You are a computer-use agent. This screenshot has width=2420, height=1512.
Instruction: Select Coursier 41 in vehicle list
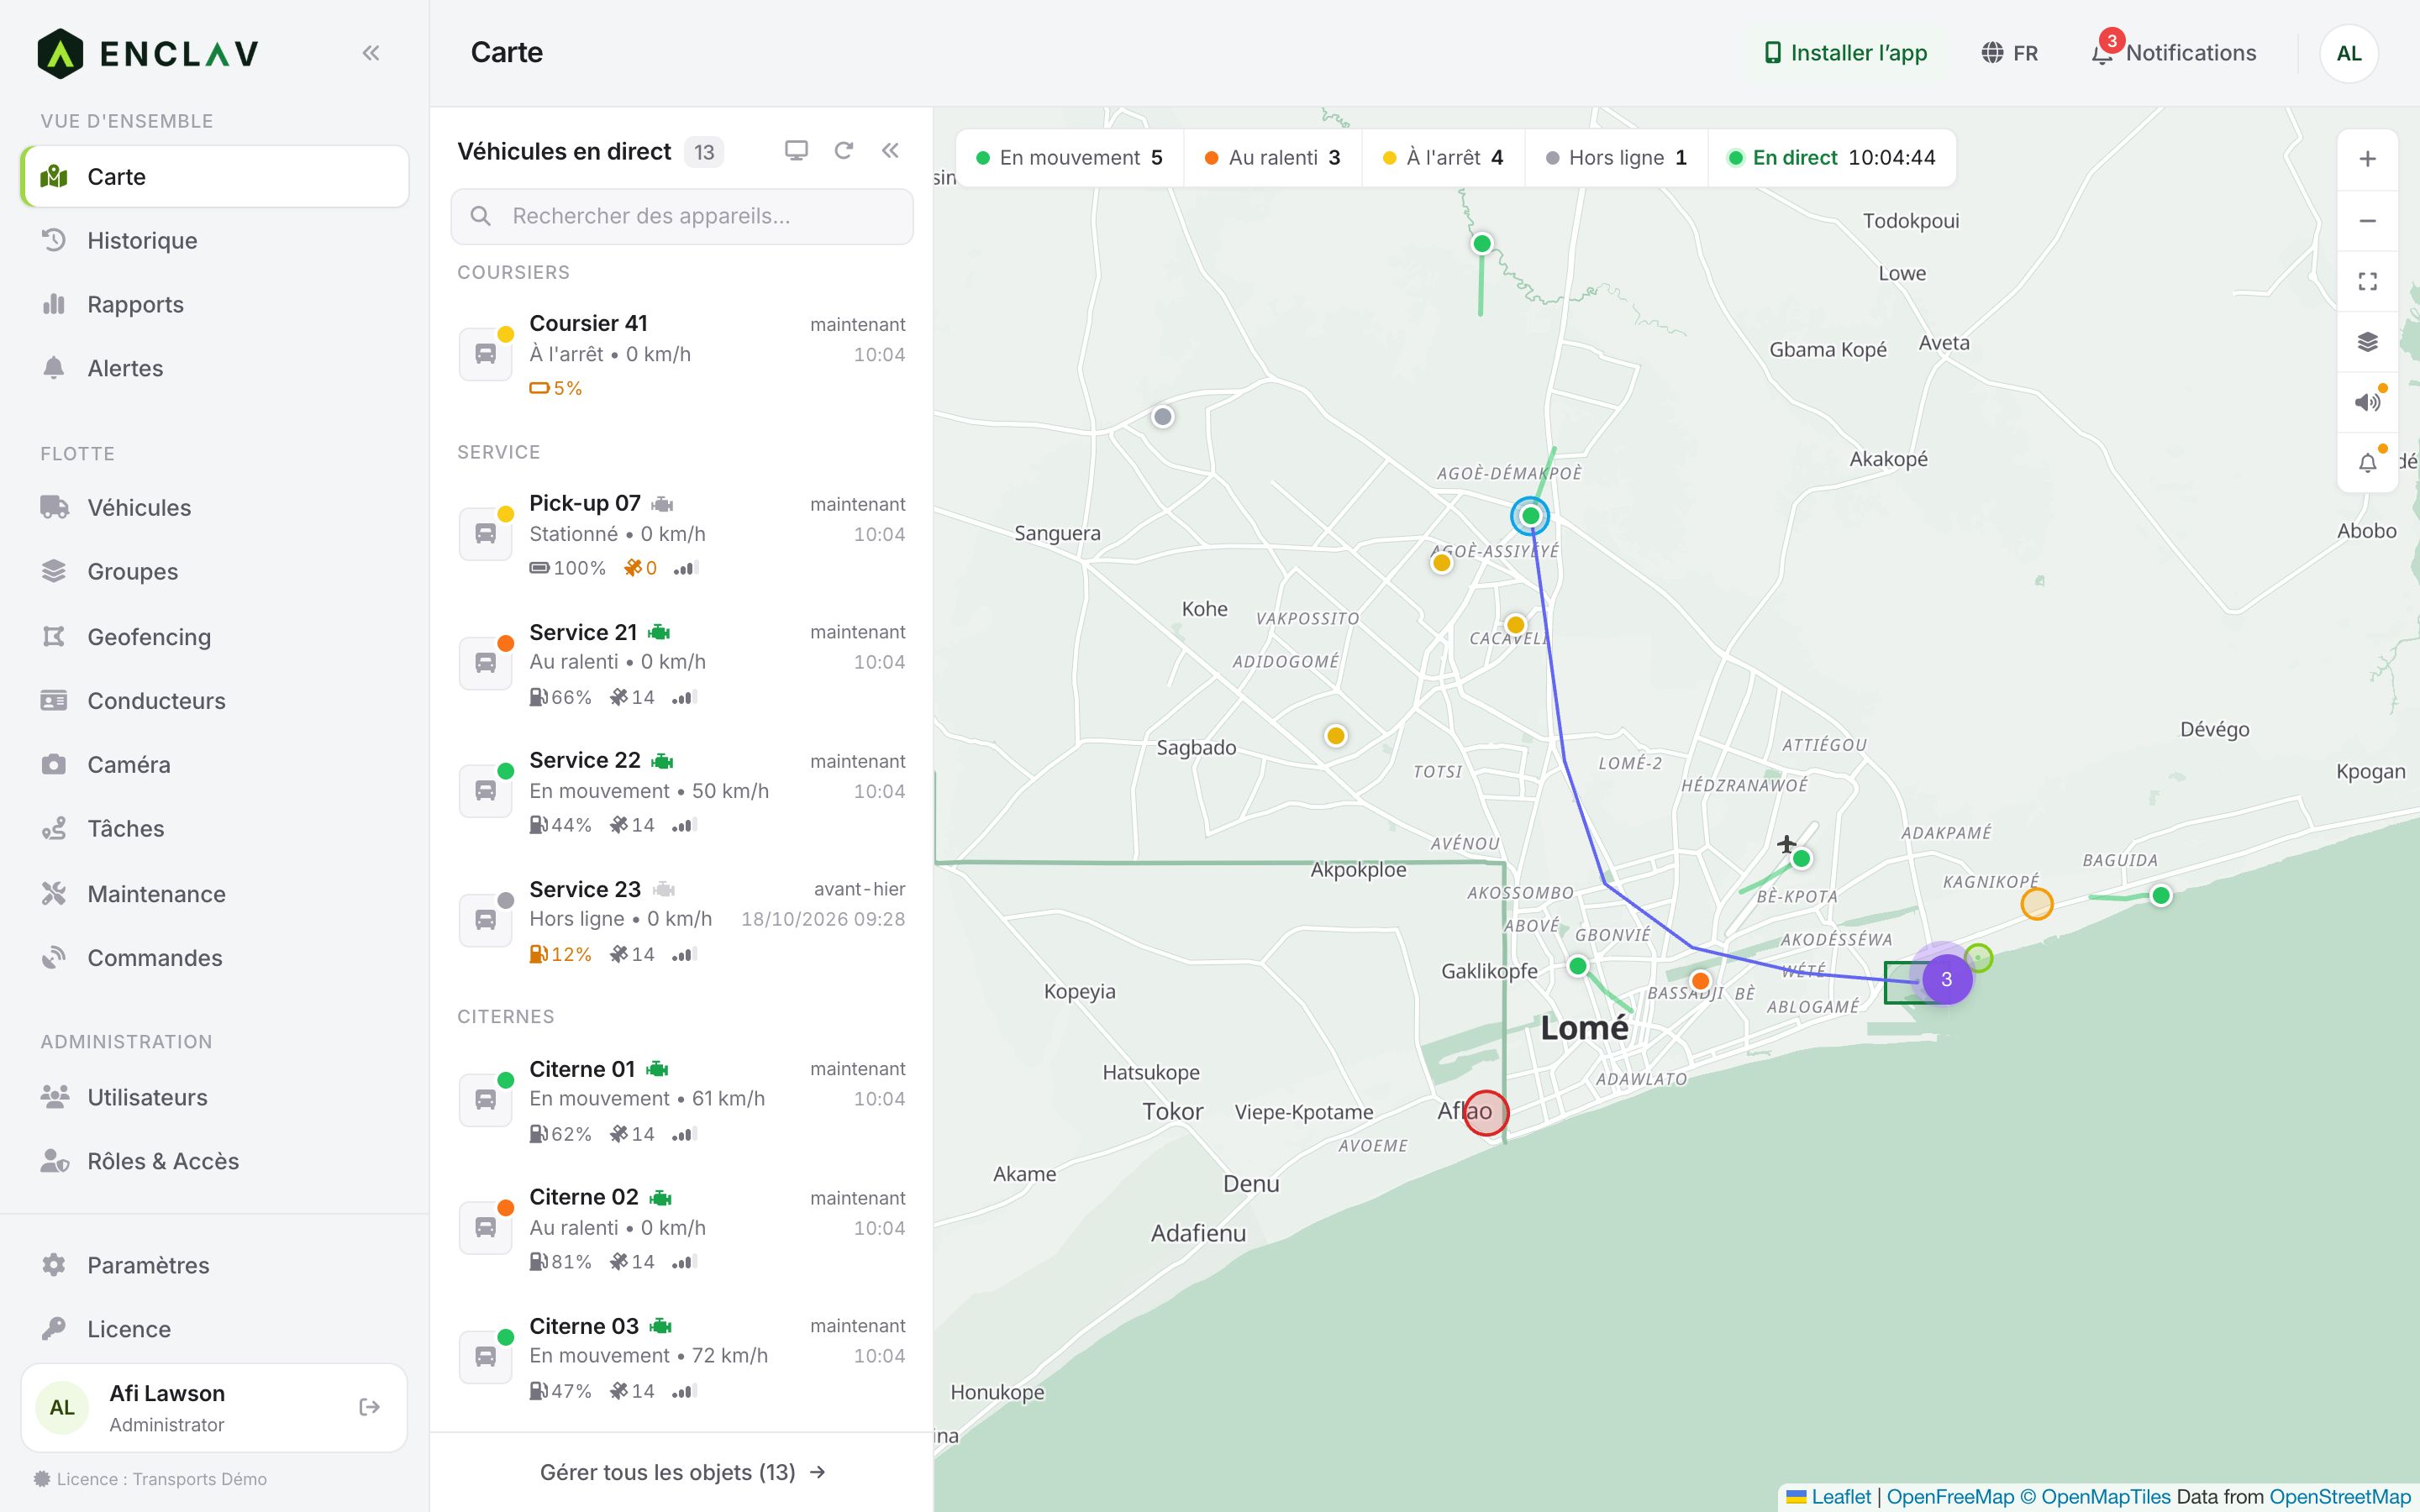[x=682, y=355]
